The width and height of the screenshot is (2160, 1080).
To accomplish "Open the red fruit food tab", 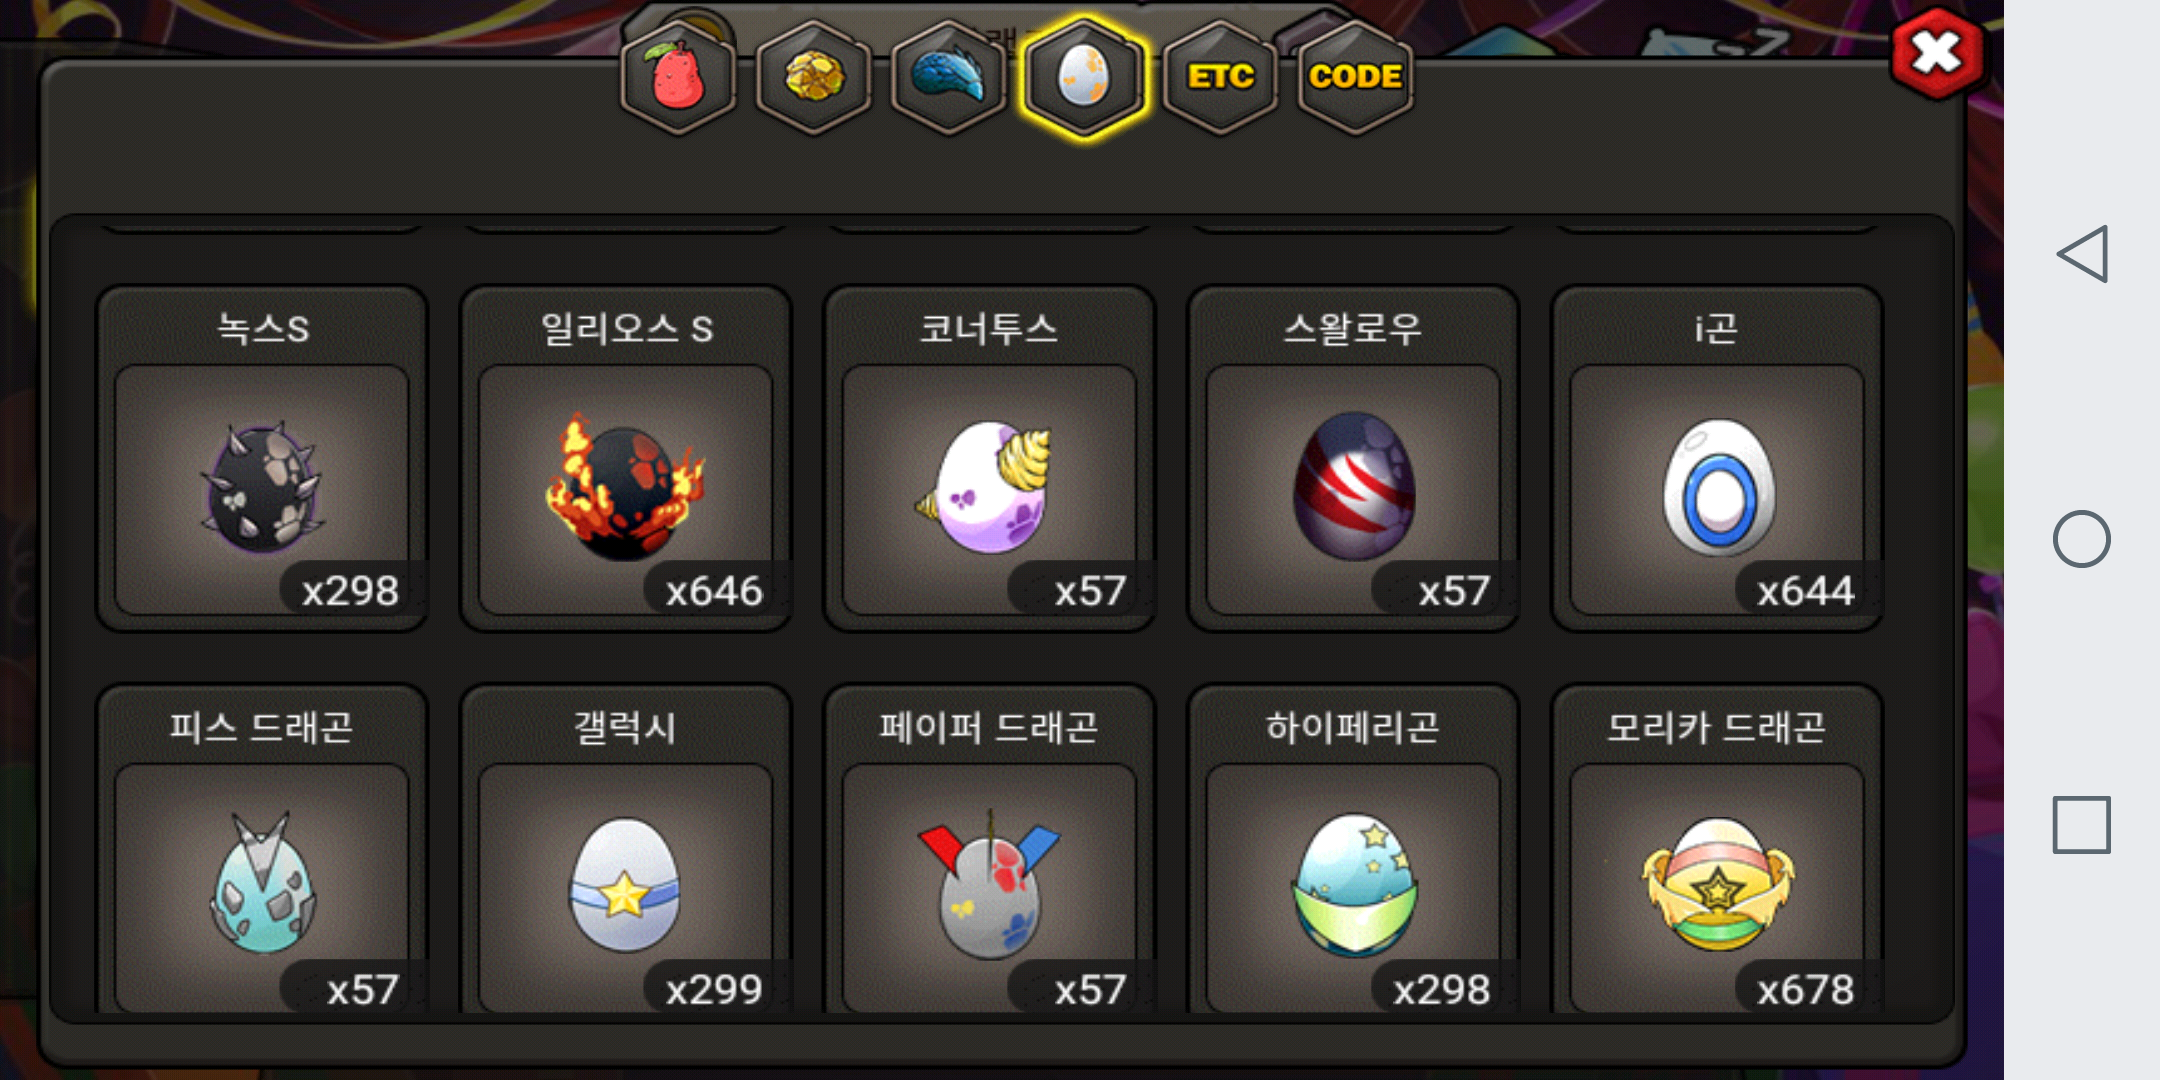I will tap(678, 77).
